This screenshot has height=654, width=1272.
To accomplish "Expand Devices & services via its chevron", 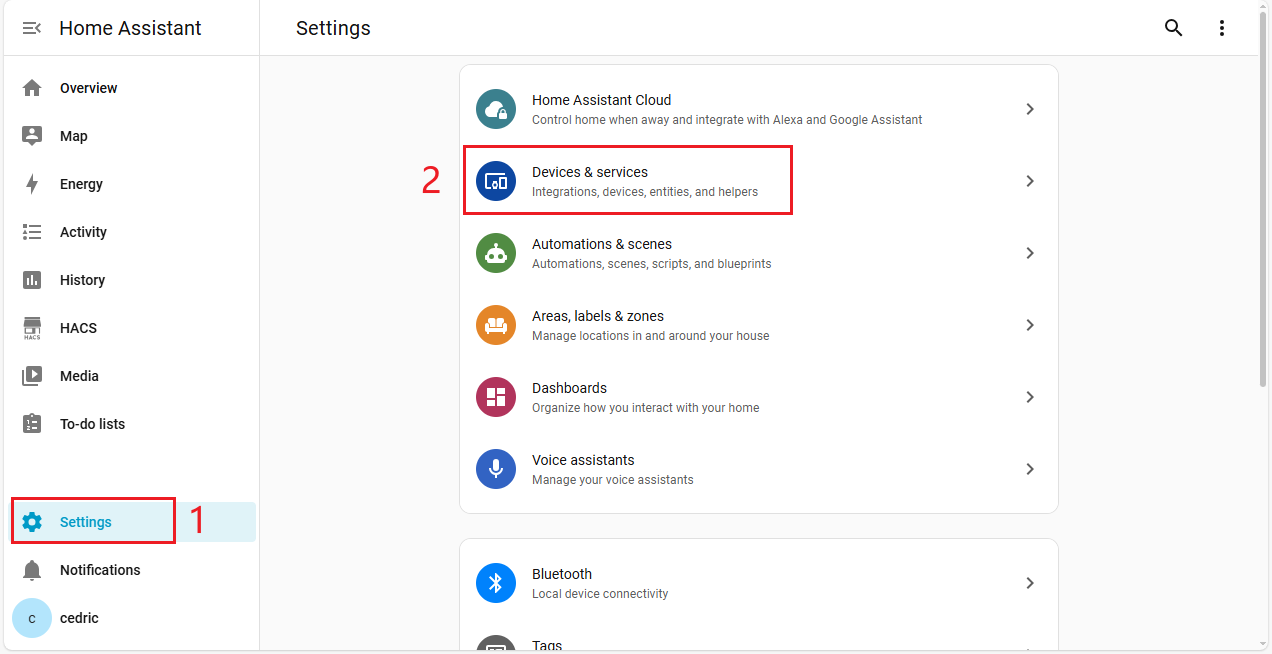I will [1030, 181].
